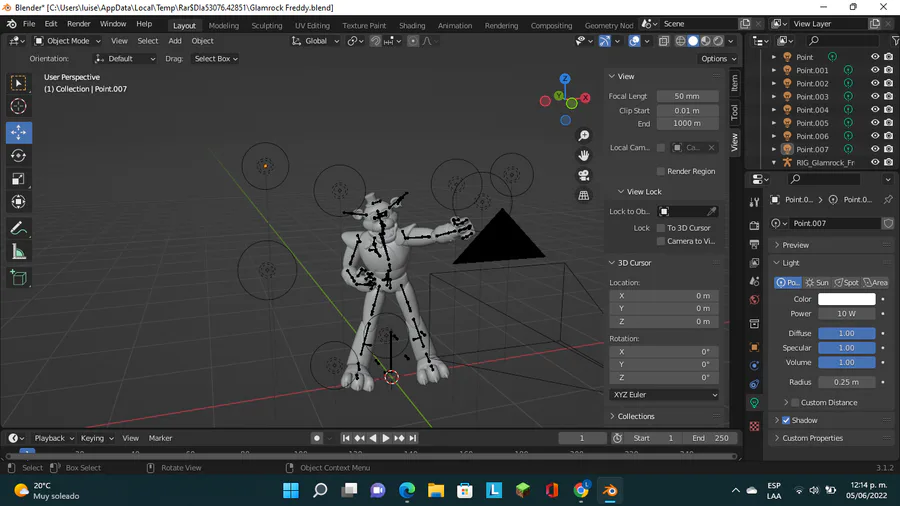This screenshot has width=900, height=506.
Task: Open the Tool properties tab icon
Action: coord(754,202)
